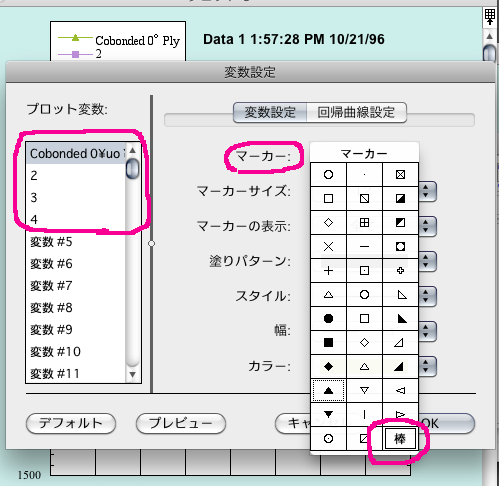Image resolution: width=499 pixels, height=486 pixels.
Task: Click the variable list scroll down arrow
Action: pos(133,375)
